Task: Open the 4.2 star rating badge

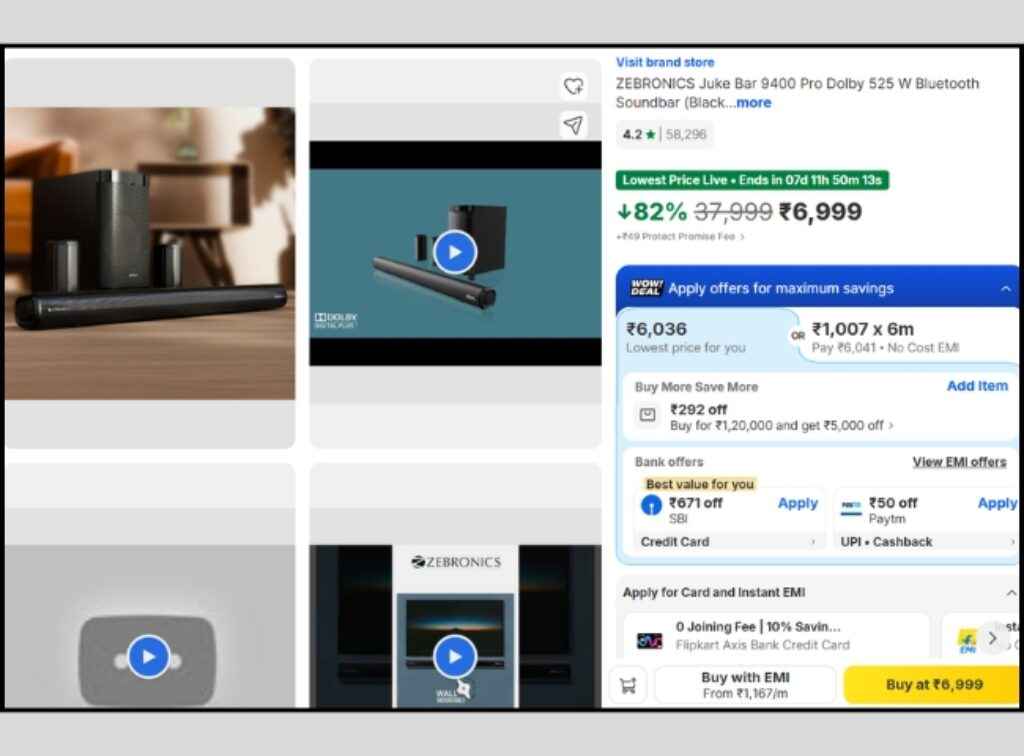Action: tap(664, 134)
